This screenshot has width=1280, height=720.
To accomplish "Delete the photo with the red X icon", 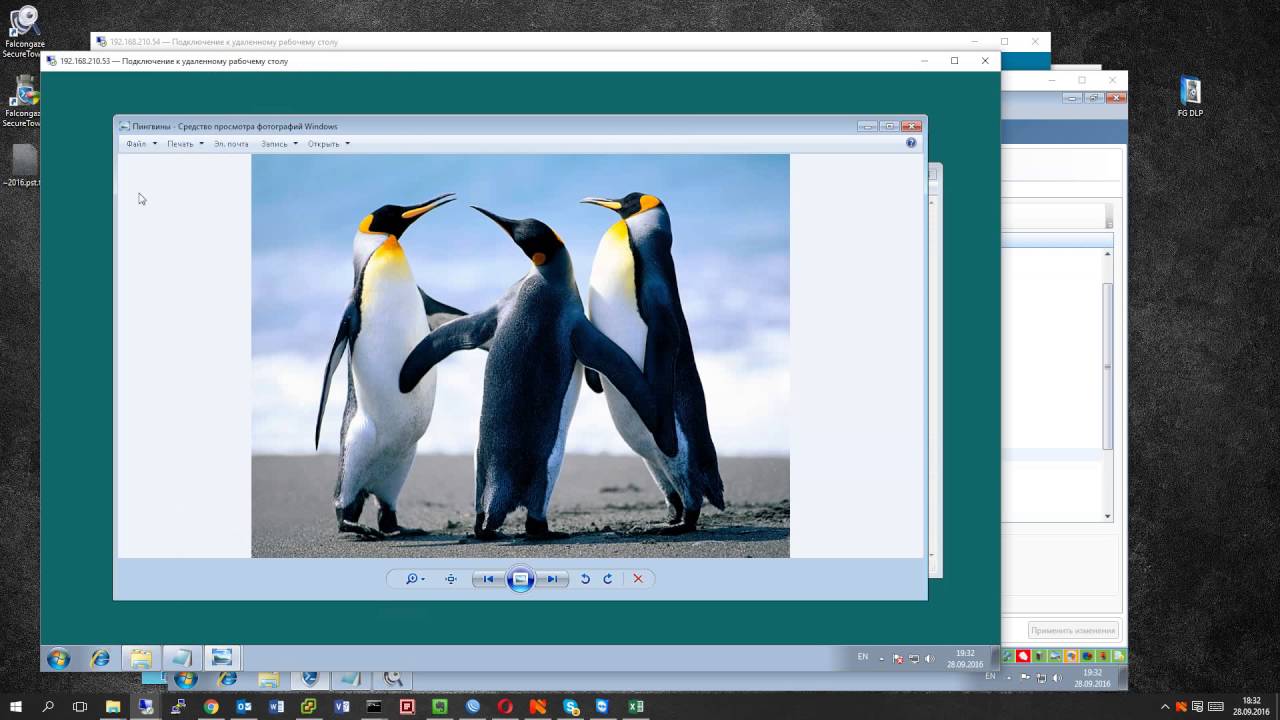I will coord(638,579).
